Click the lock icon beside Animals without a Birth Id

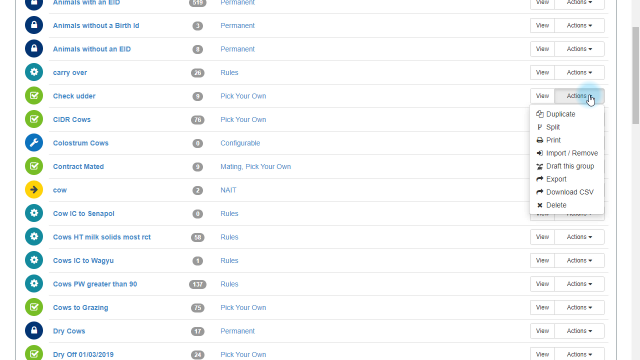click(x=34, y=25)
